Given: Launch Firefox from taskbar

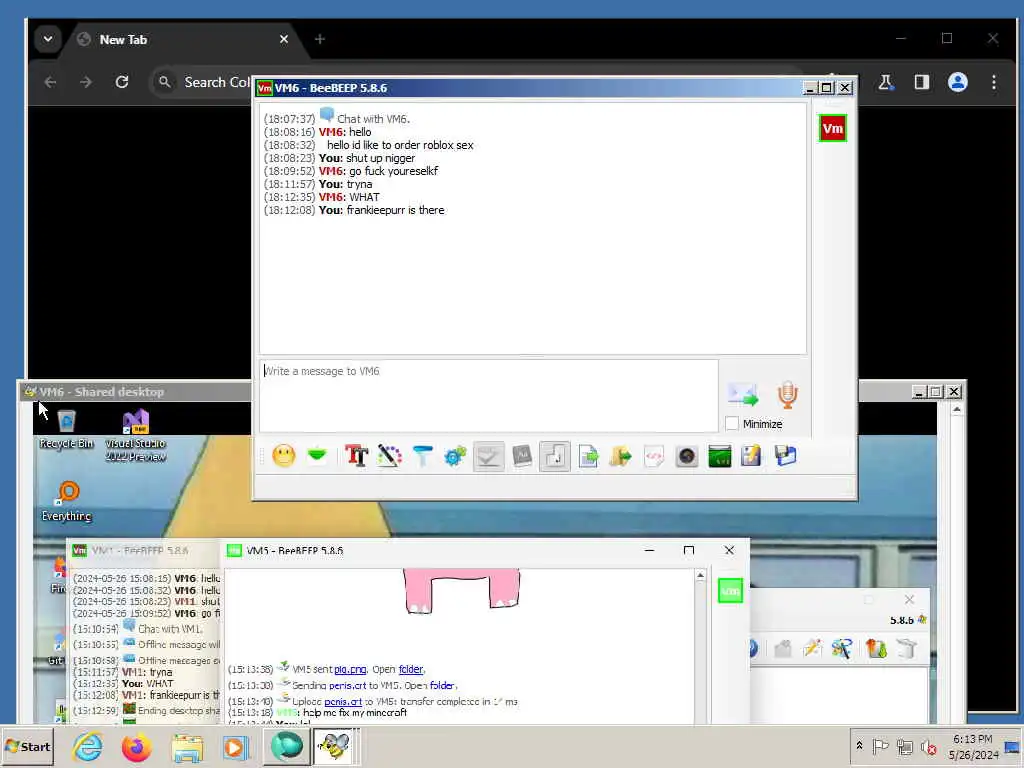Looking at the screenshot, I should (x=136, y=746).
